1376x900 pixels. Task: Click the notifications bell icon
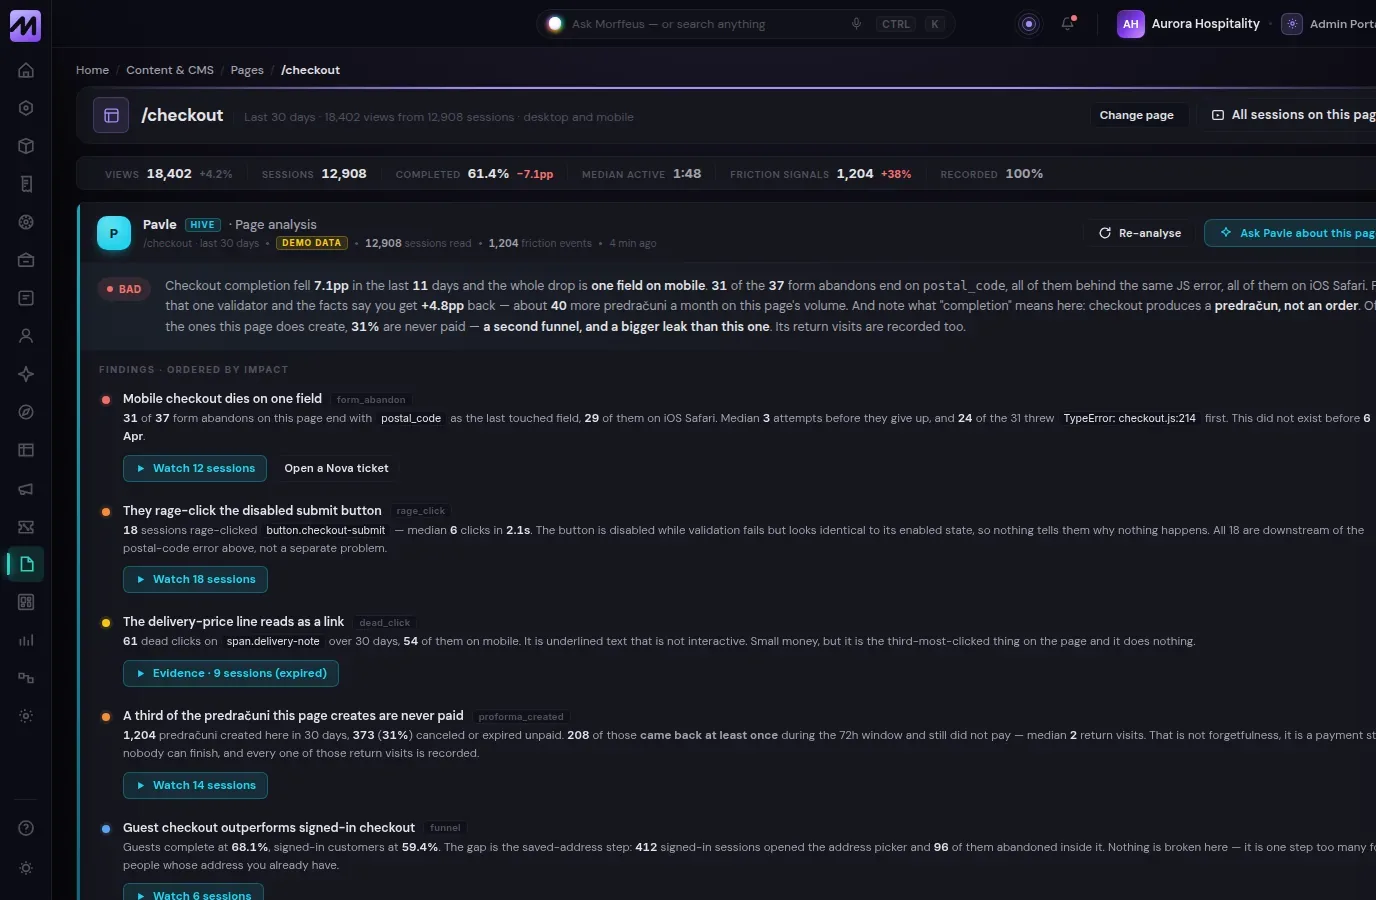click(x=1068, y=24)
